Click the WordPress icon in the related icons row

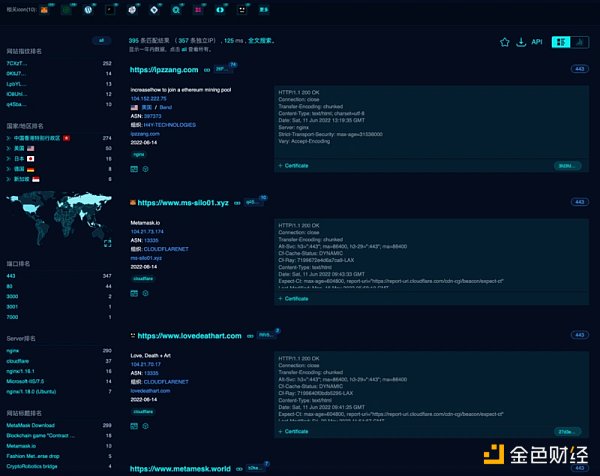(x=89, y=10)
